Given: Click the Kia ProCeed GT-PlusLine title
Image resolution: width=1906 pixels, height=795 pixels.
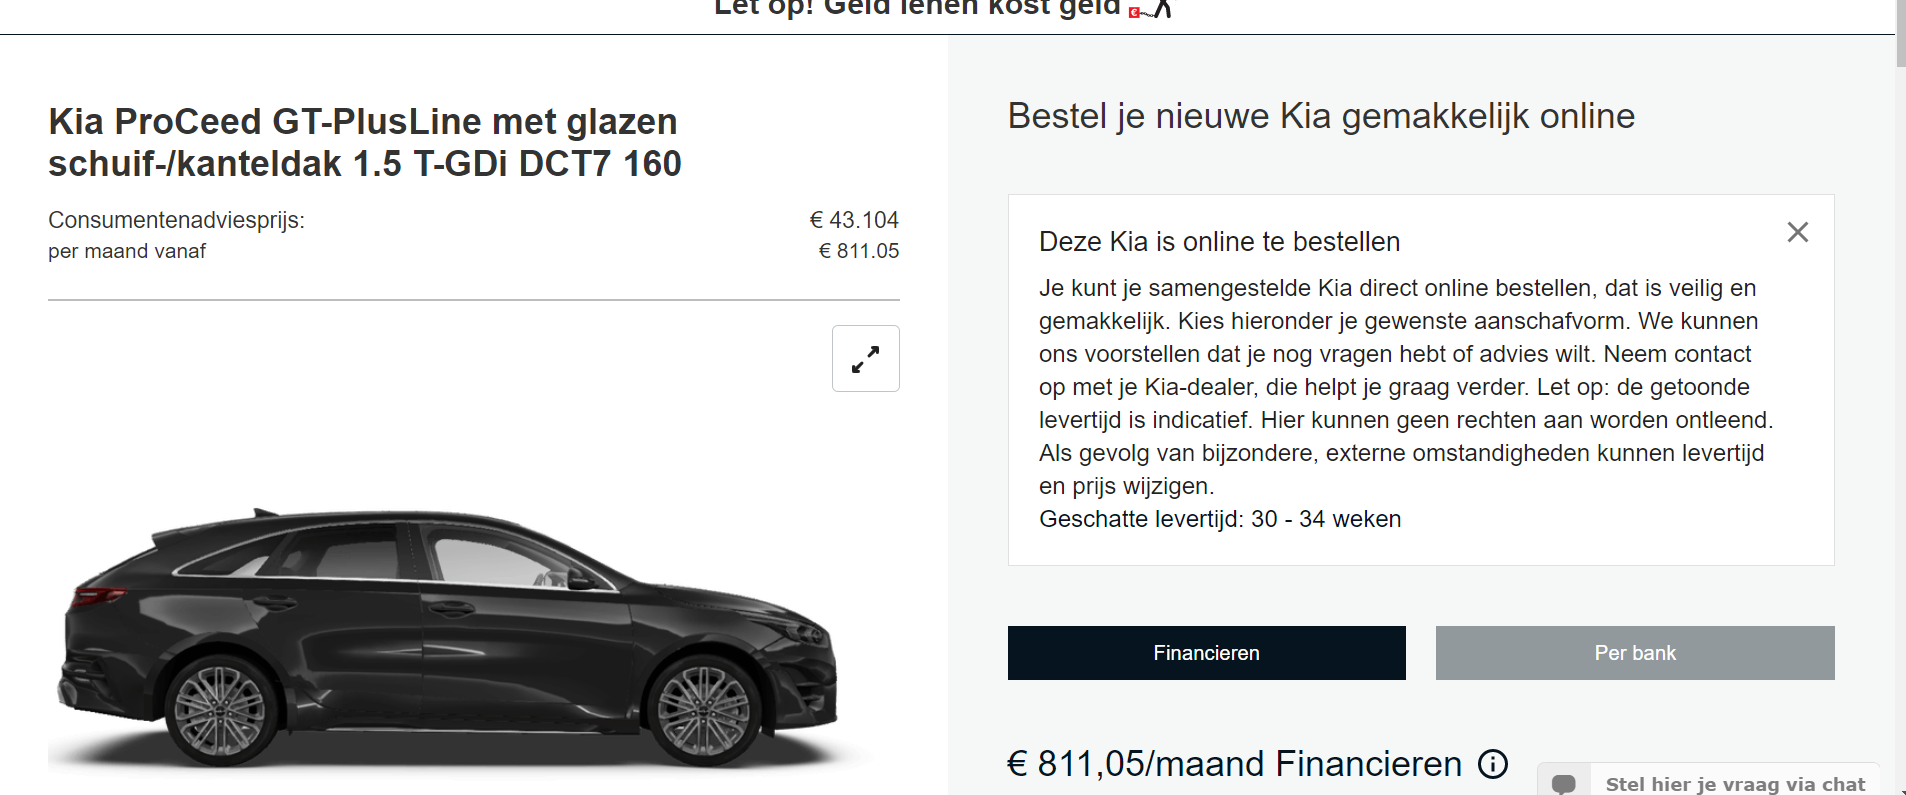Looking at the screenshot, I should point(365,142).
